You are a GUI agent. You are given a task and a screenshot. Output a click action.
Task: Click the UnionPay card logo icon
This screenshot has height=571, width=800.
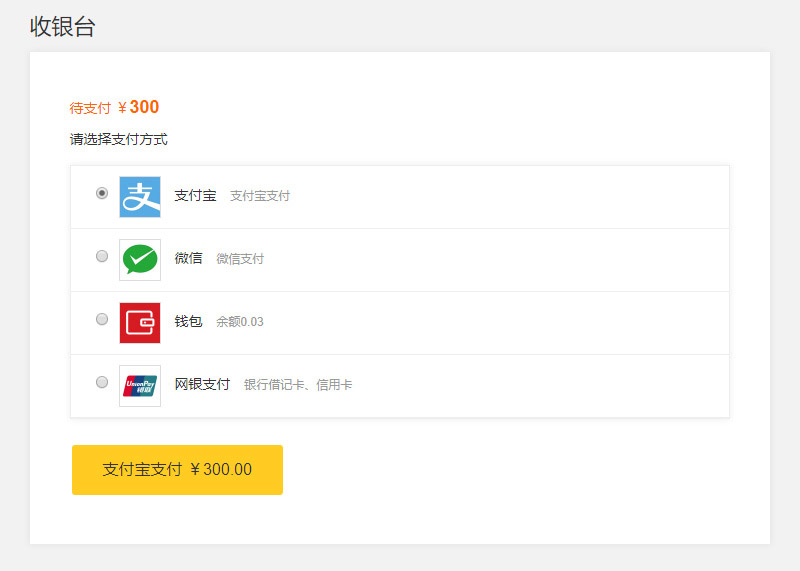tap(140, 386)
